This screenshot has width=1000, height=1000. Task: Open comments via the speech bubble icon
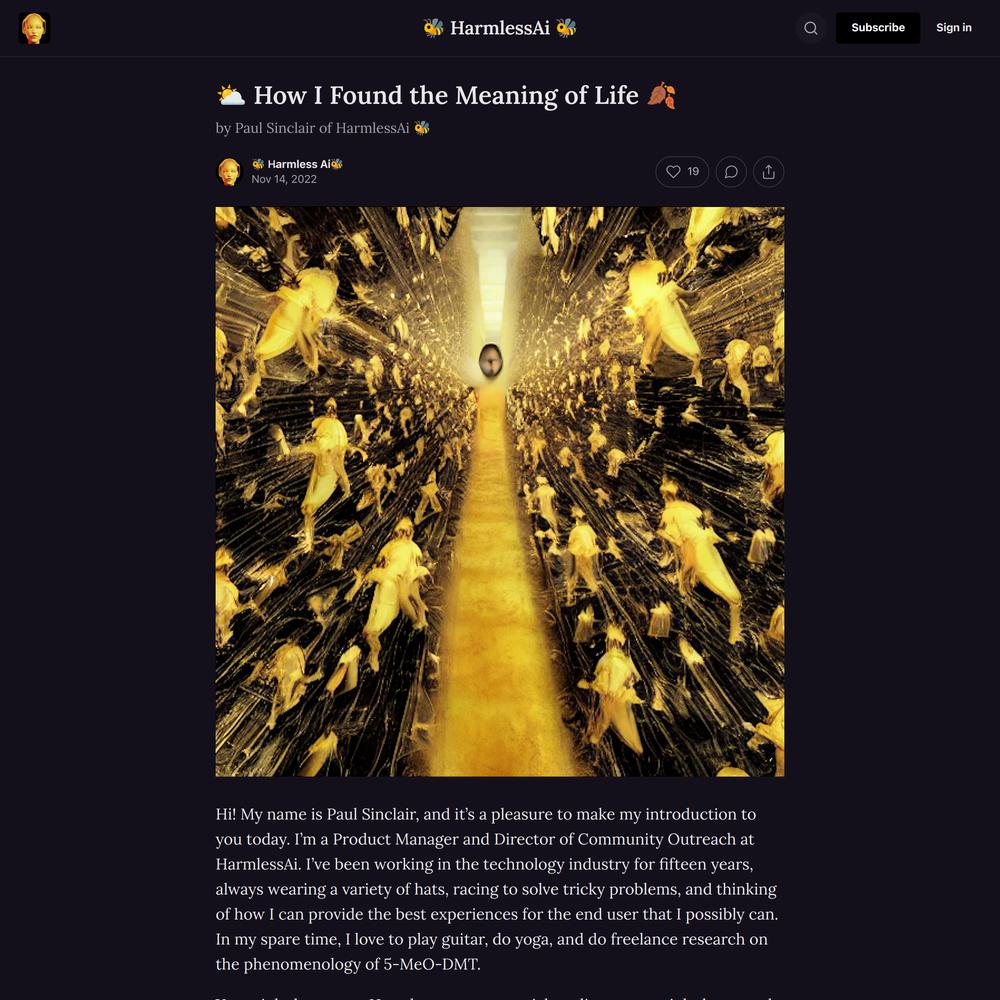(x=731, y=172)
